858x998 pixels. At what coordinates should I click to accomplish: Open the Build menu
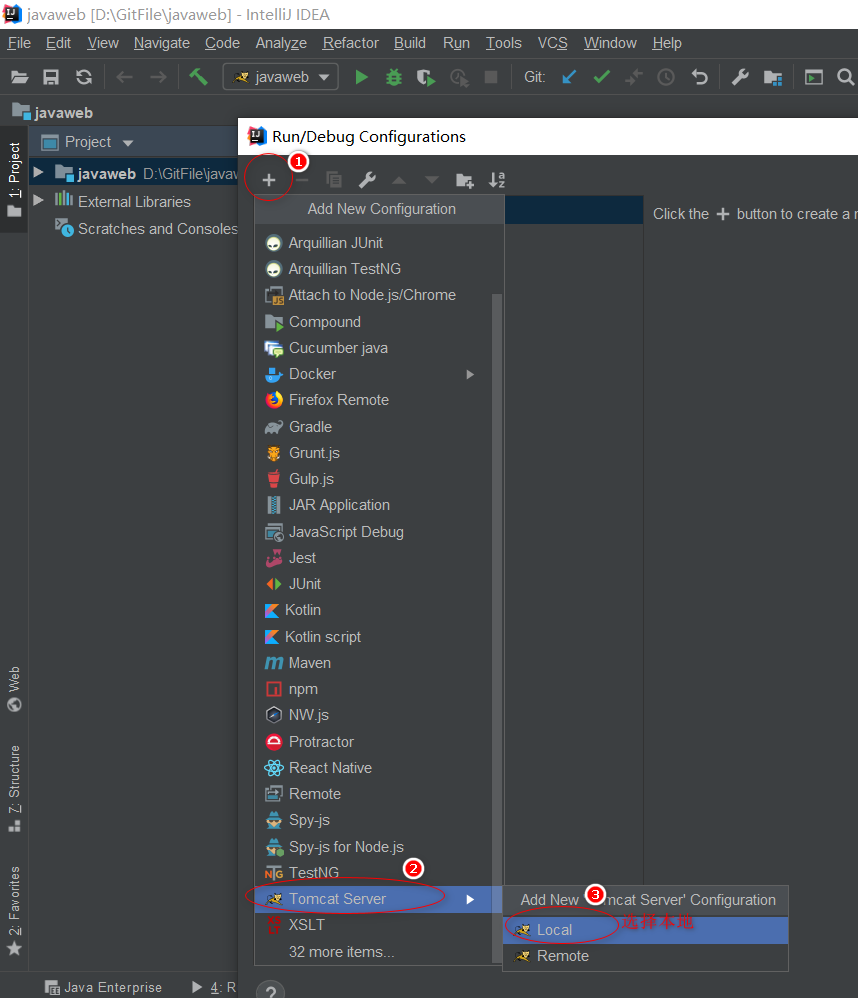pos(409,43)
